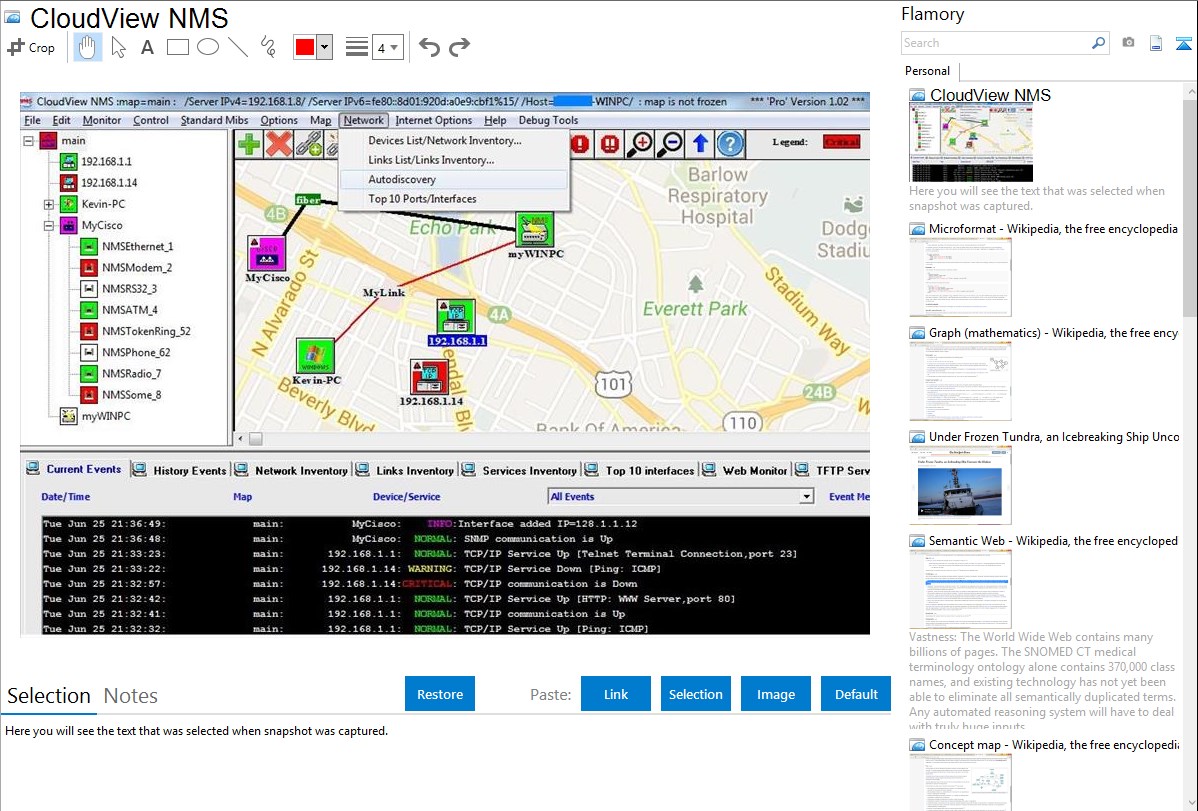Viewport: 1198px width, 811px height.
Task: Select the straight line tool
Action: click(x=238, y=47)
